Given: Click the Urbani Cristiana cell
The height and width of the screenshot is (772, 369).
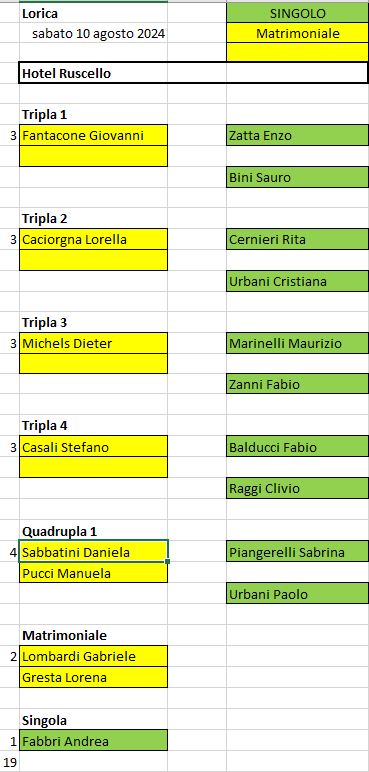Looking at the screenshot, I should tap(298, 281).
